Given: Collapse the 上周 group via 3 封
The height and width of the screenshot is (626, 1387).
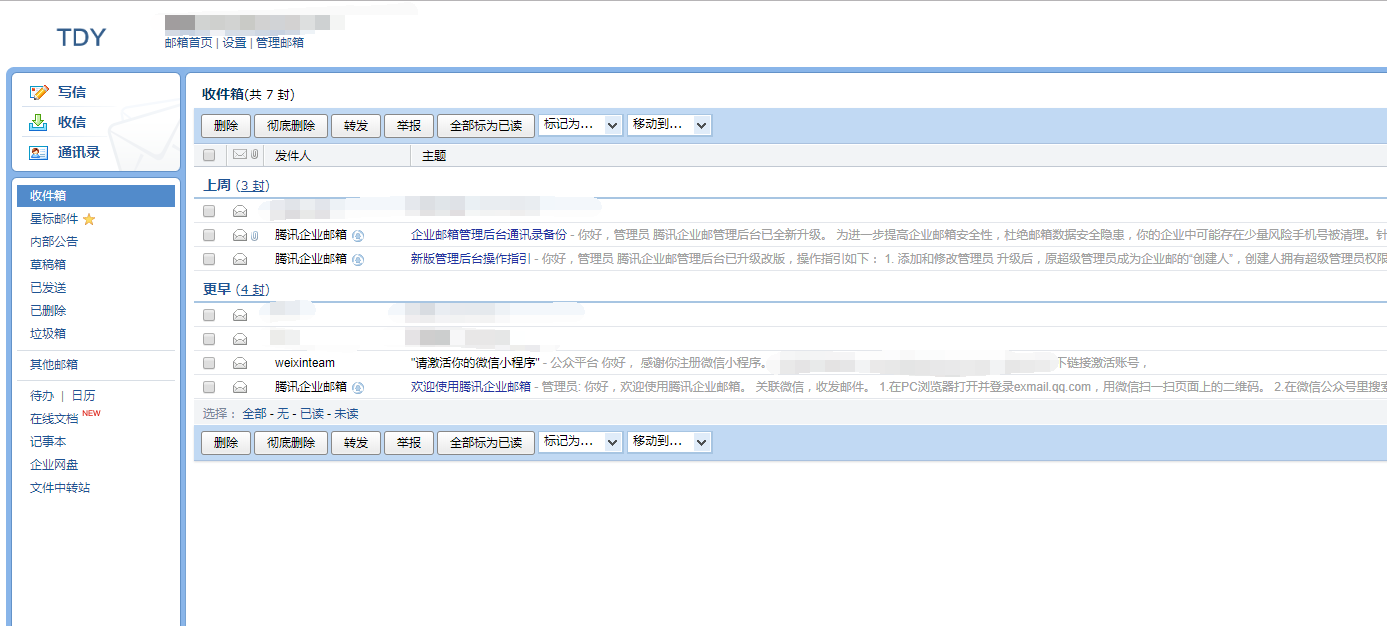Looking at the screenshot, I should coord(252,186).
